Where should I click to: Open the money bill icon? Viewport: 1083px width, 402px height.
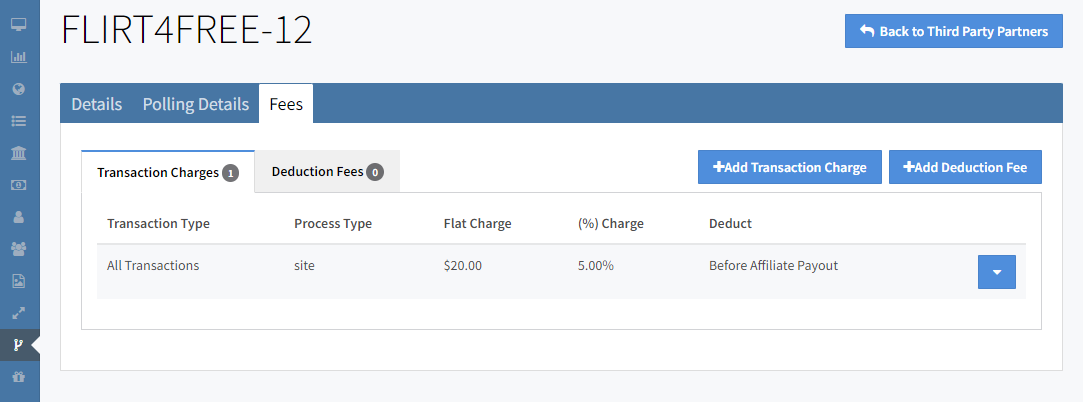click(x=18, y=184)
